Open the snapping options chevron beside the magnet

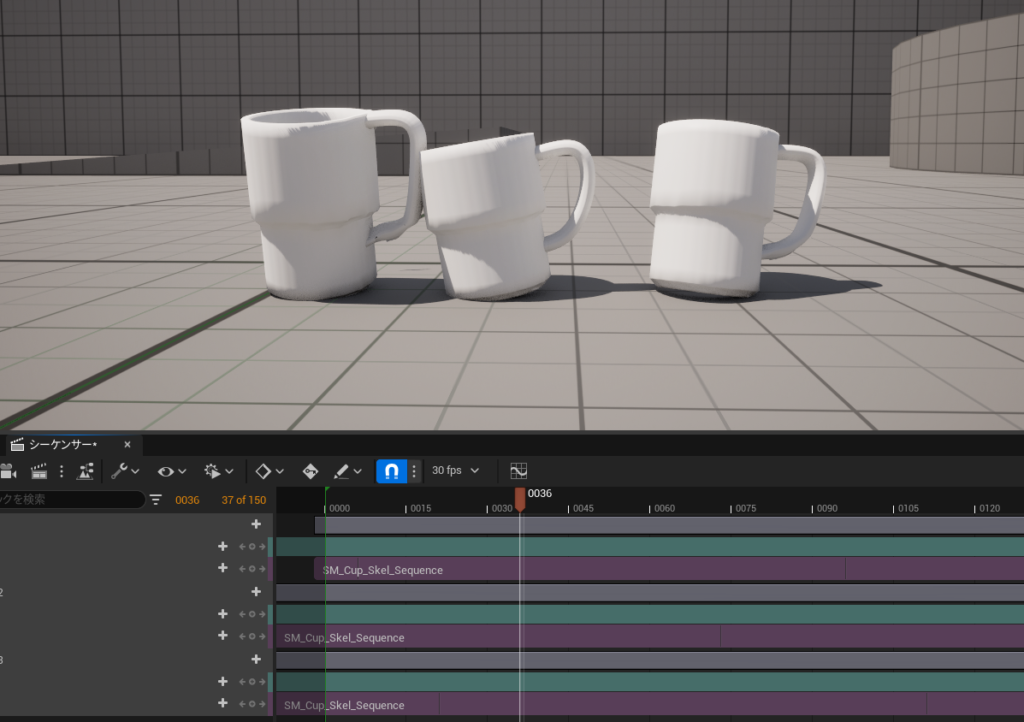[413, 471]
